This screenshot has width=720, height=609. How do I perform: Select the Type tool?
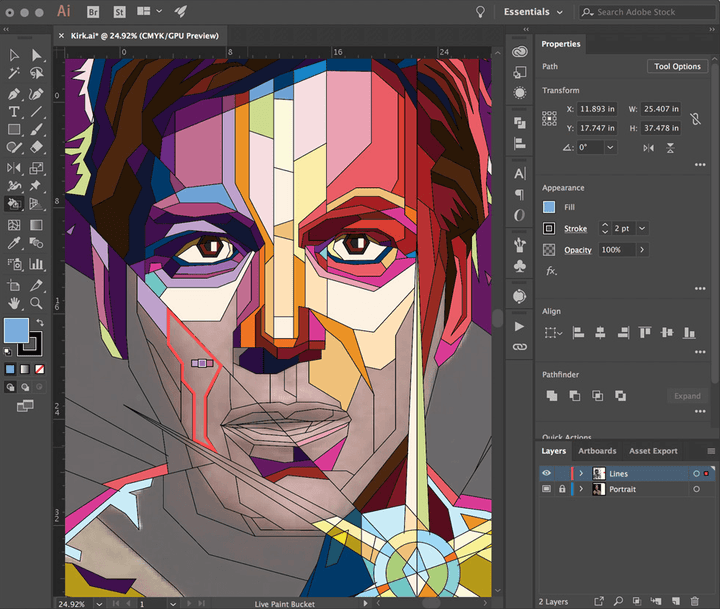tap(14, 111)
